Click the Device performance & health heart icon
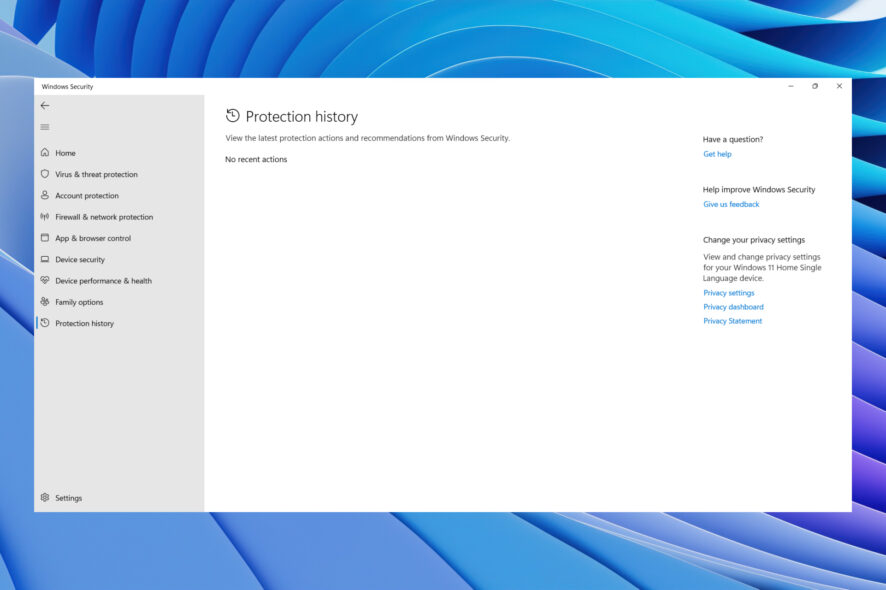The height and width of the screenshot is (590, 886). click(45, 280)
